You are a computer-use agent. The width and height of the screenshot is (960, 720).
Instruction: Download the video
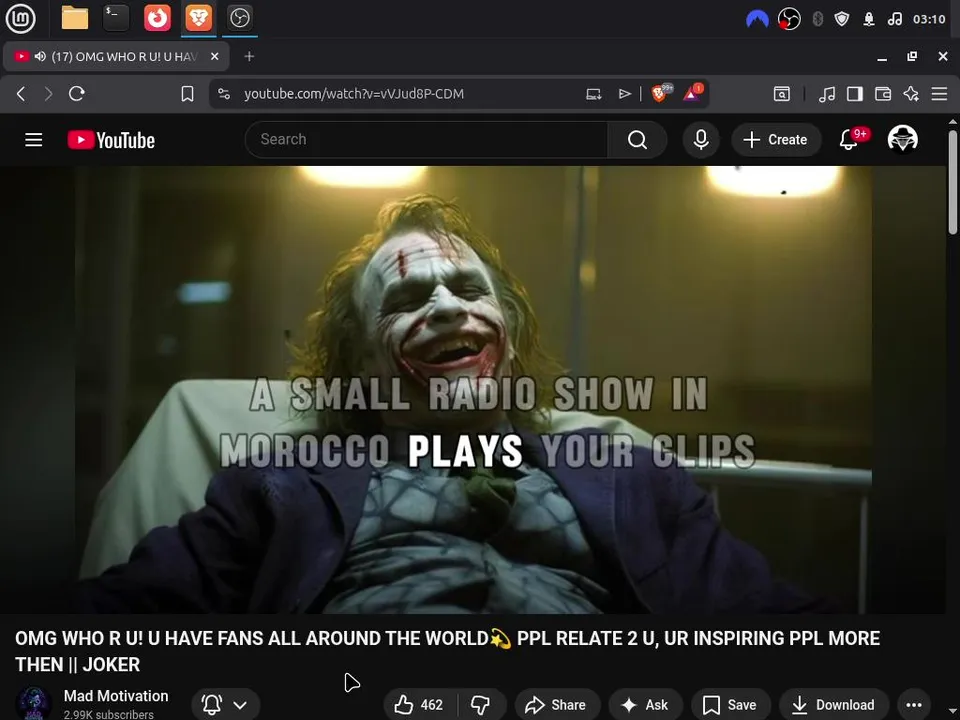pos(833,705)
